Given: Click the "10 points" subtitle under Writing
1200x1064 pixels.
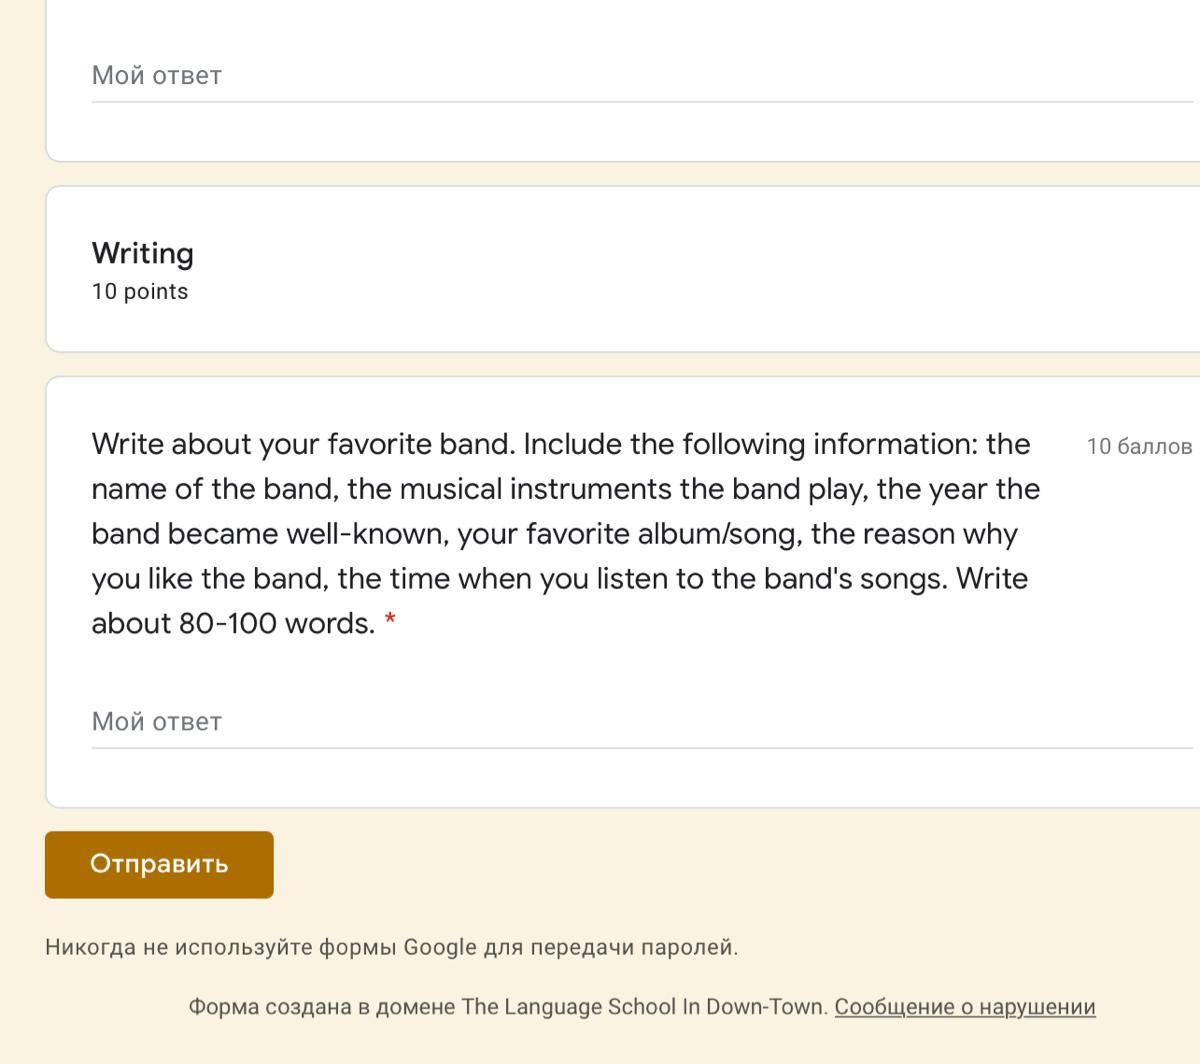Looking at the screenshot, I should pos(140,292).
